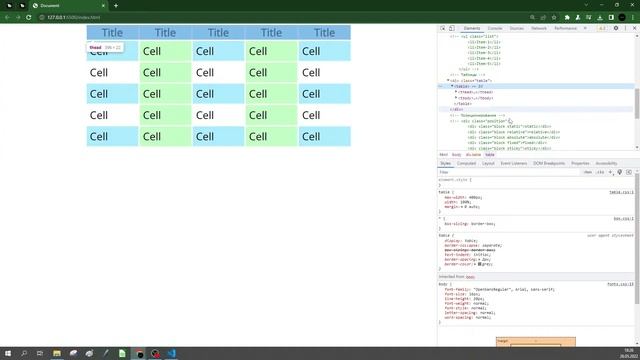Open DevTools settings gear
Viewport: 640px width, 360px height.
tap(616, 28)
